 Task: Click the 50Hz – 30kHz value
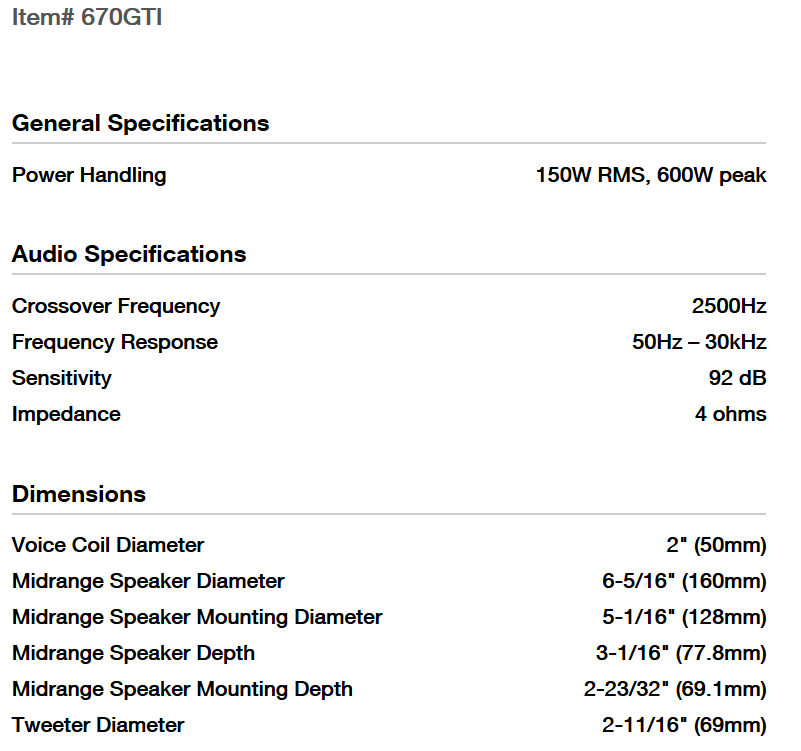click(x=699, y=342)
